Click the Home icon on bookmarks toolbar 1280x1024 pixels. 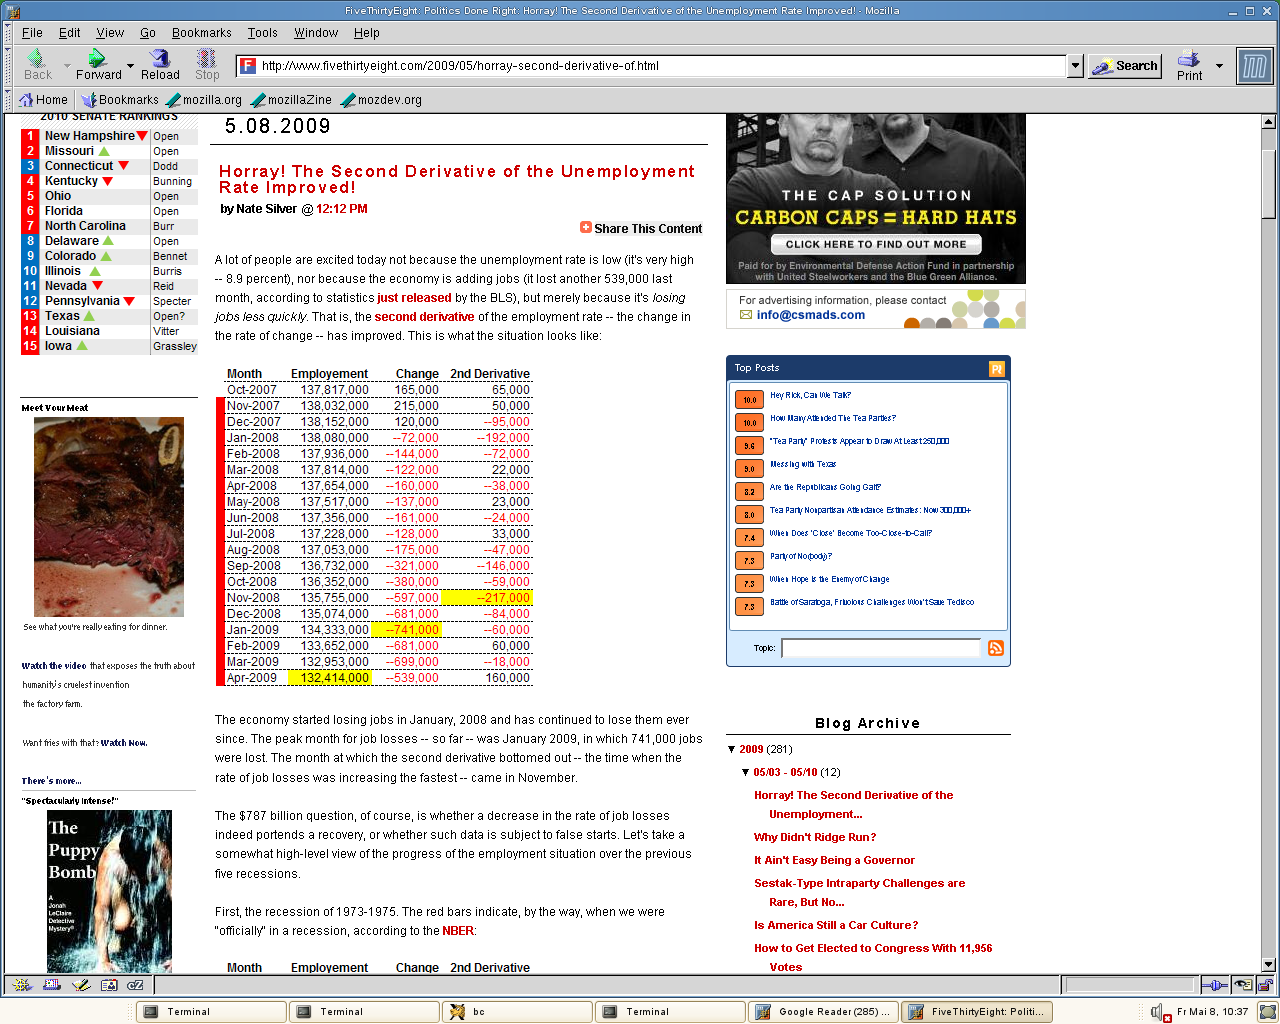coord(27,100)
